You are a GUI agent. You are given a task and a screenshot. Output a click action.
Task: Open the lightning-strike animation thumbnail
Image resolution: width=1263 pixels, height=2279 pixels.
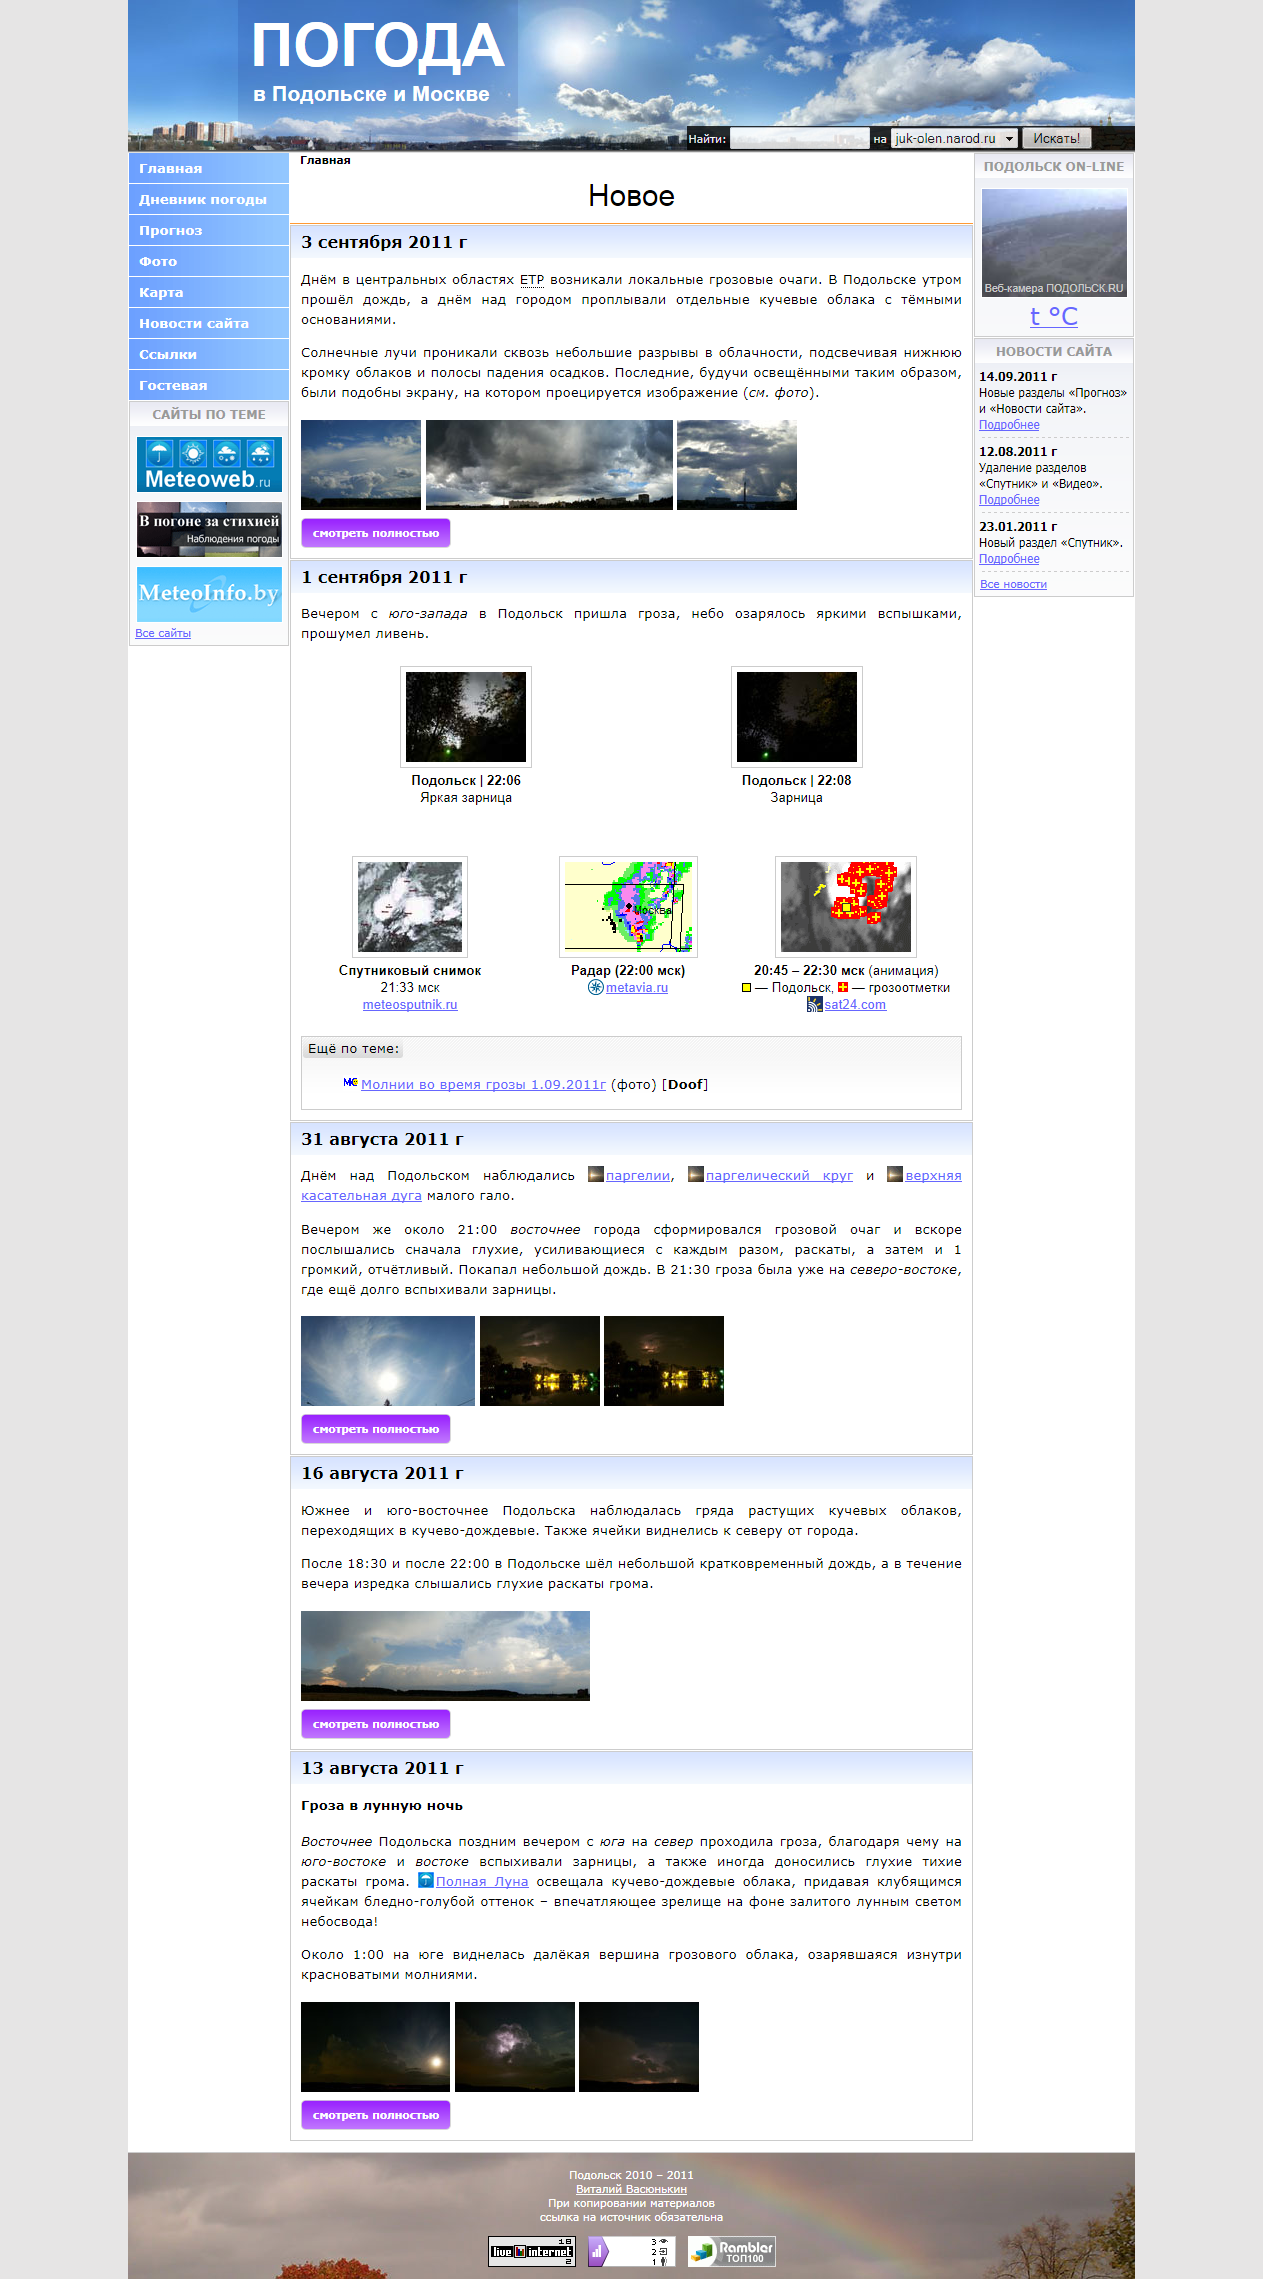[x=846, y=907]
